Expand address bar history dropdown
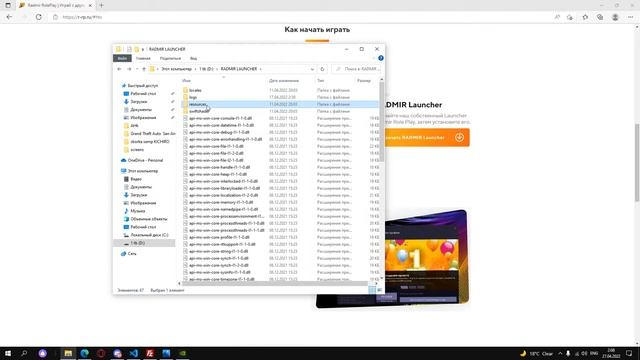 pos(312,69)
